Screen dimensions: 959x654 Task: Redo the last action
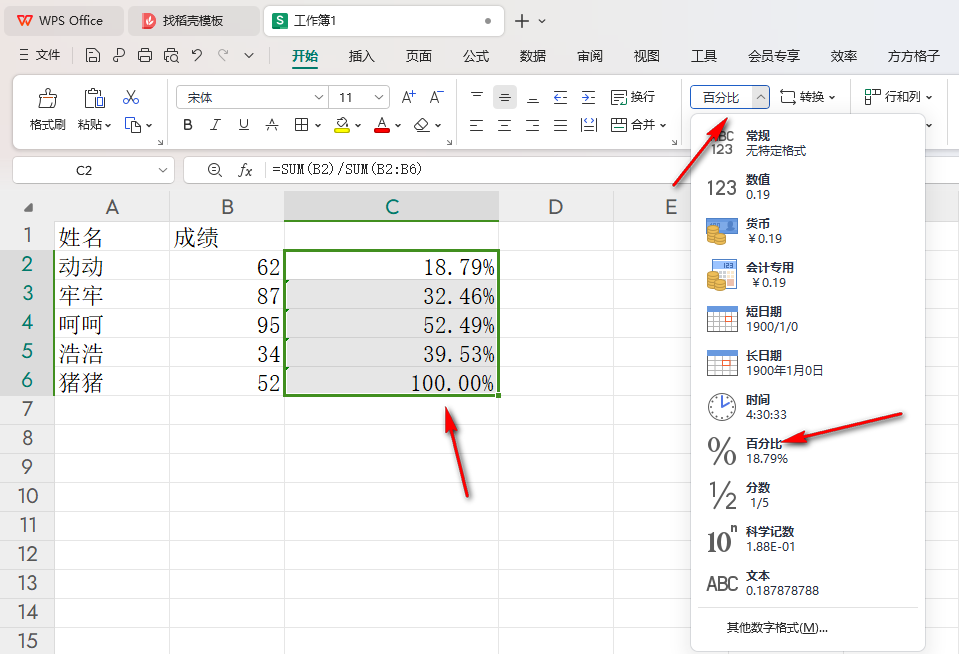click(x=223, y=56)
